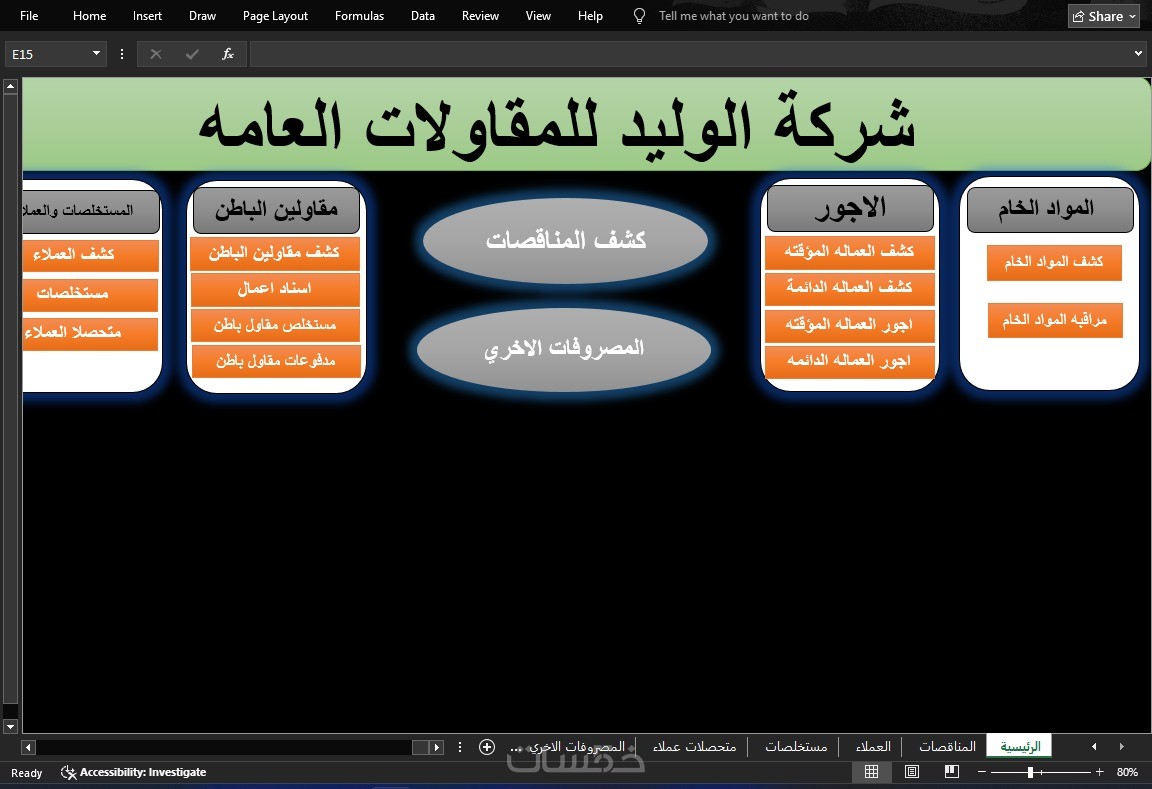Click the المصروفات الاخري oval button
Image resolution: width=1152 pixels, height=789 pixels.
(564, 348)
